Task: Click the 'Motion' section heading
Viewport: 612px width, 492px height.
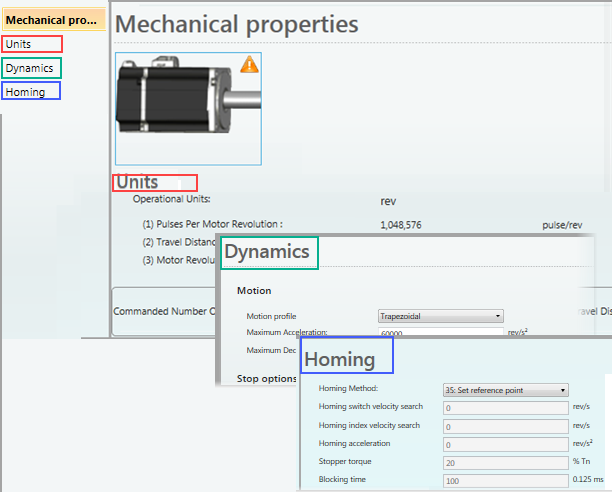Action: click(x=254, y=291)
